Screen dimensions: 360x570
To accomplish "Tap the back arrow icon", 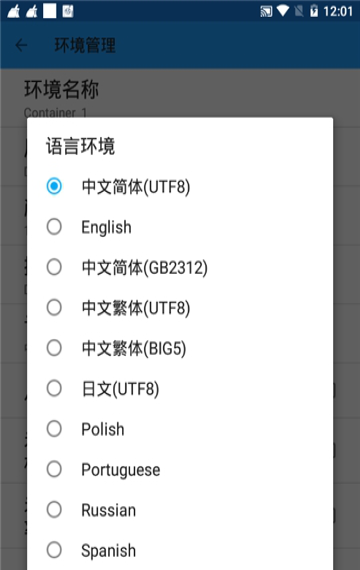I will click(x=21, y=45).
